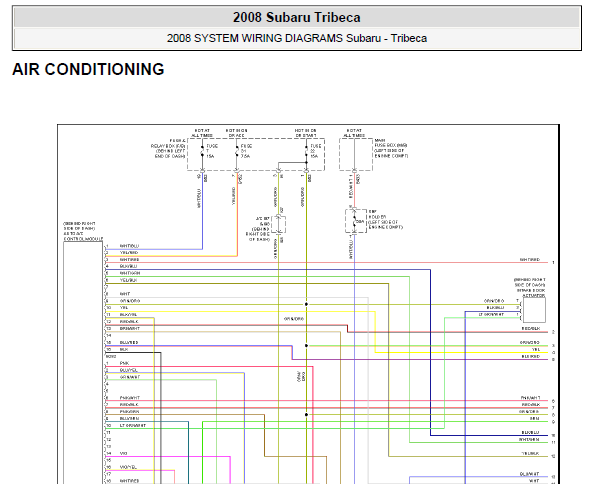Click 'GRN/ORG' at control module pin 9
Image resolution: width=605 pixels, height=484 pixels.
[130, 301]
